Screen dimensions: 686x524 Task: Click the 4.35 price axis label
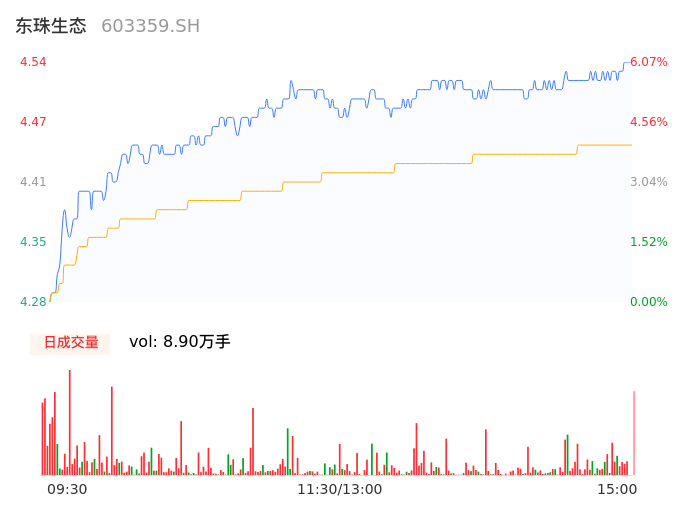(33, 242)
